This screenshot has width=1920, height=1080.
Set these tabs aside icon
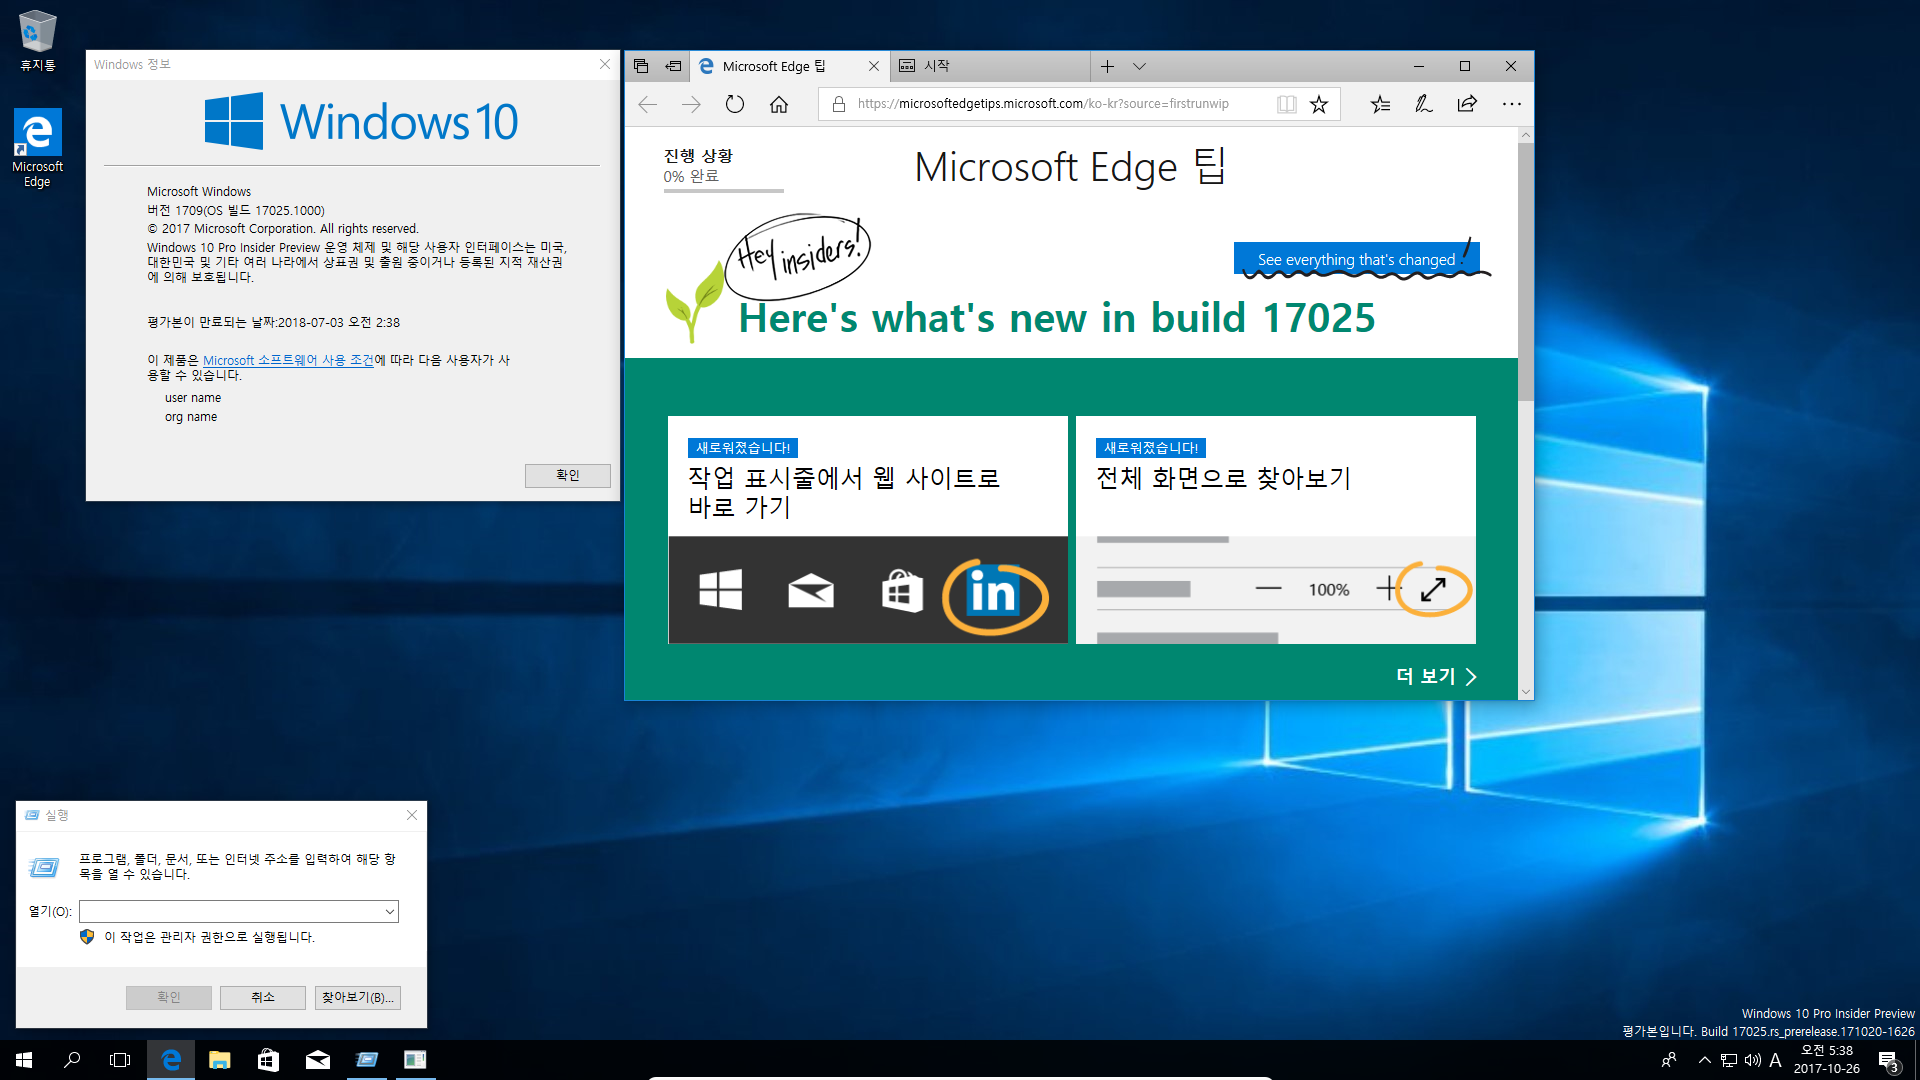coord(673,66)
